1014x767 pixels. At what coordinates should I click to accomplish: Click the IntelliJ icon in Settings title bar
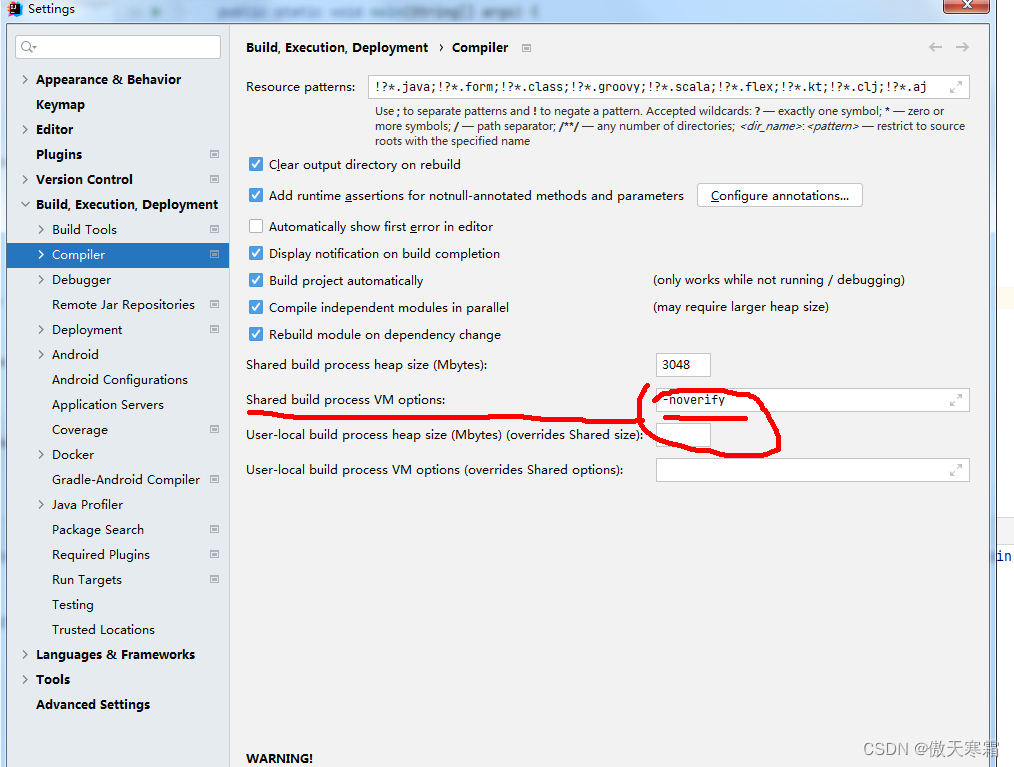coord(14,8)
